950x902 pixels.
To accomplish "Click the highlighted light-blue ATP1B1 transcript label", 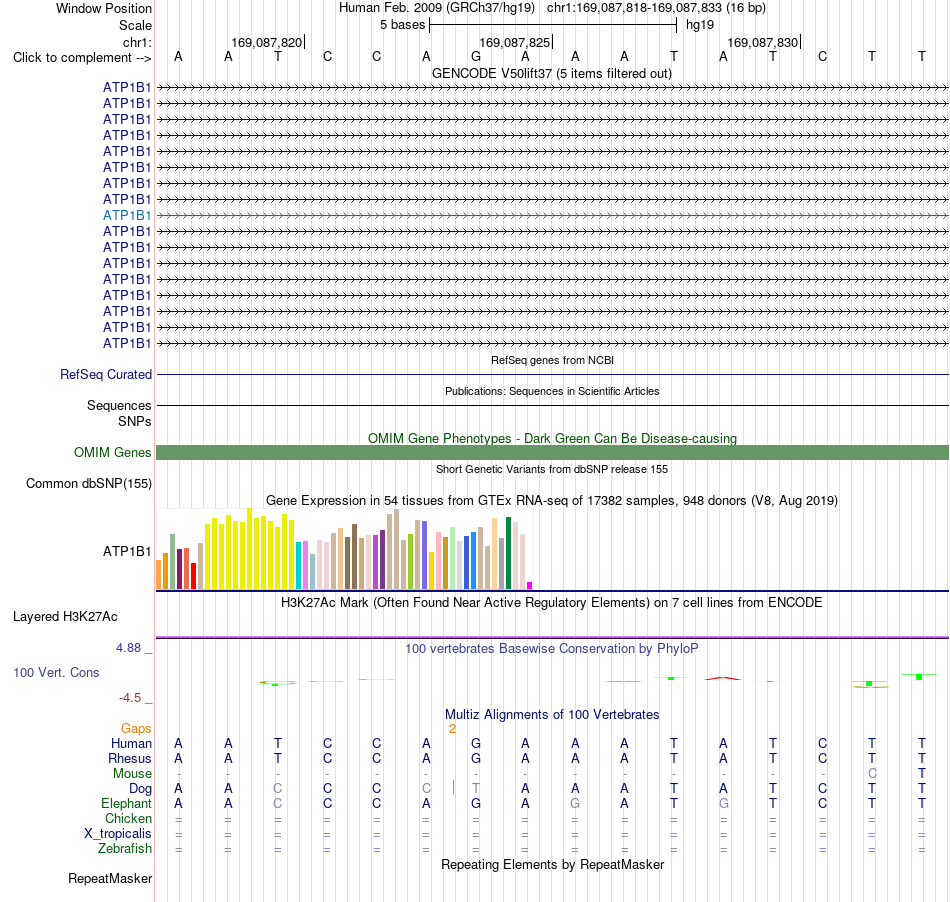I will tap(127, 216).
